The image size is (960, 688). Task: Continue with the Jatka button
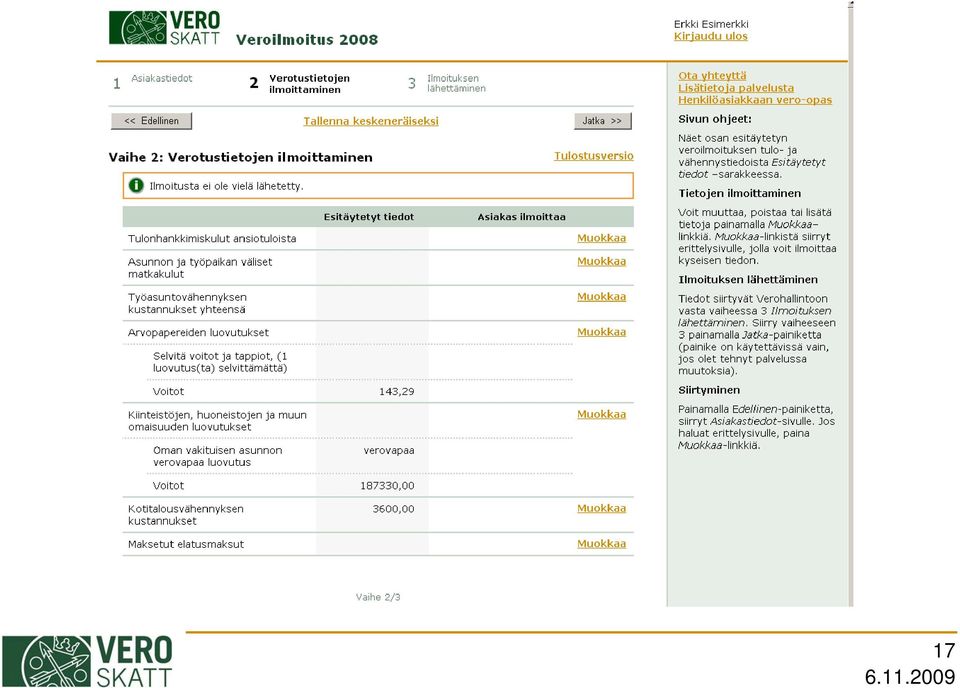point(602,121)
